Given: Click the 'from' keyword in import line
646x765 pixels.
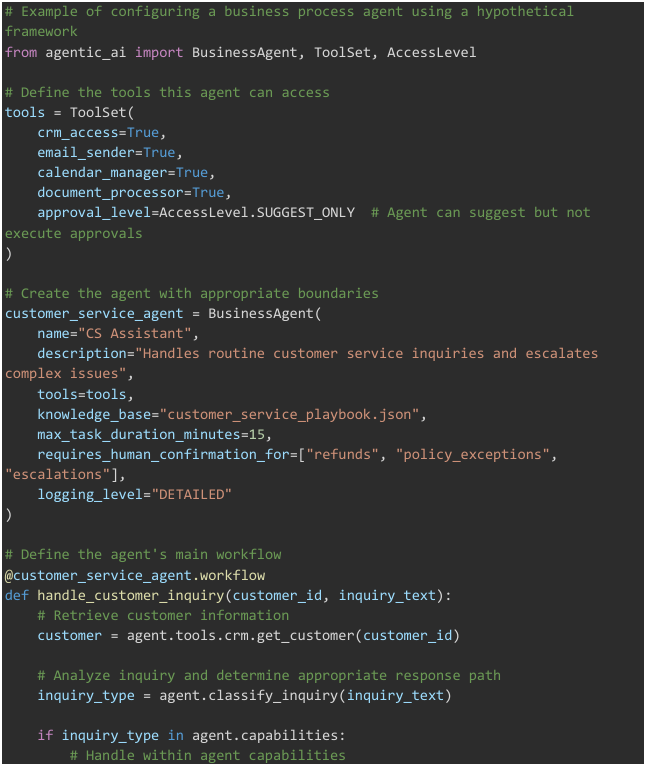Looking at the screenshot, I should tap(21, 52).
